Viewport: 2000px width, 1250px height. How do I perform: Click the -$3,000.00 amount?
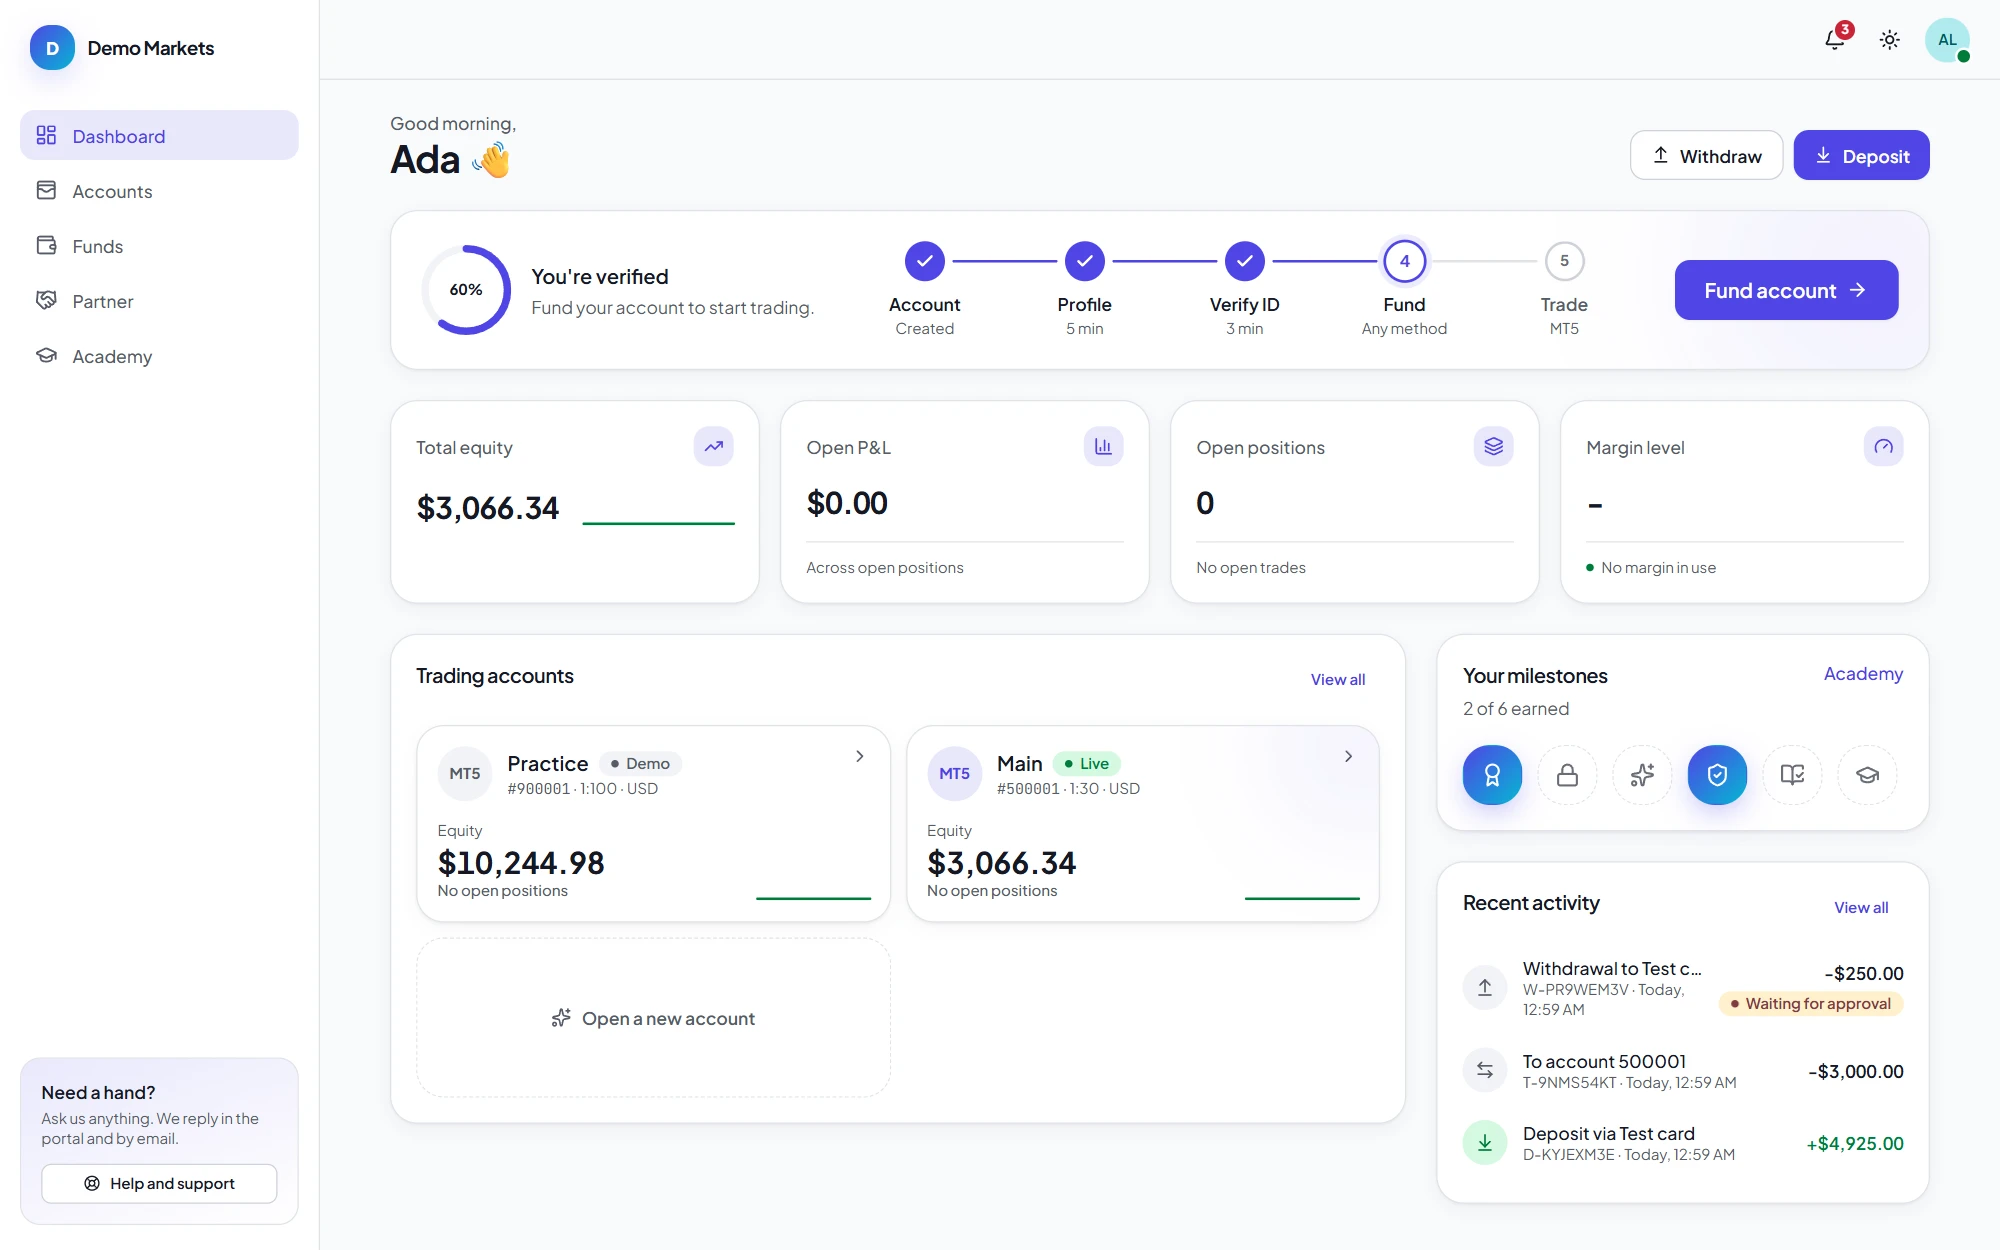pos(1856,1071)
